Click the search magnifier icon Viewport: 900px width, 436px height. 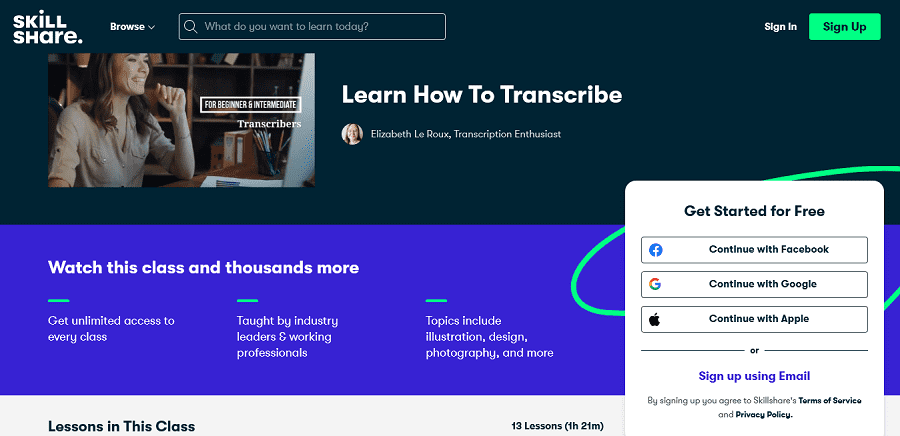[x=191, y=26]
